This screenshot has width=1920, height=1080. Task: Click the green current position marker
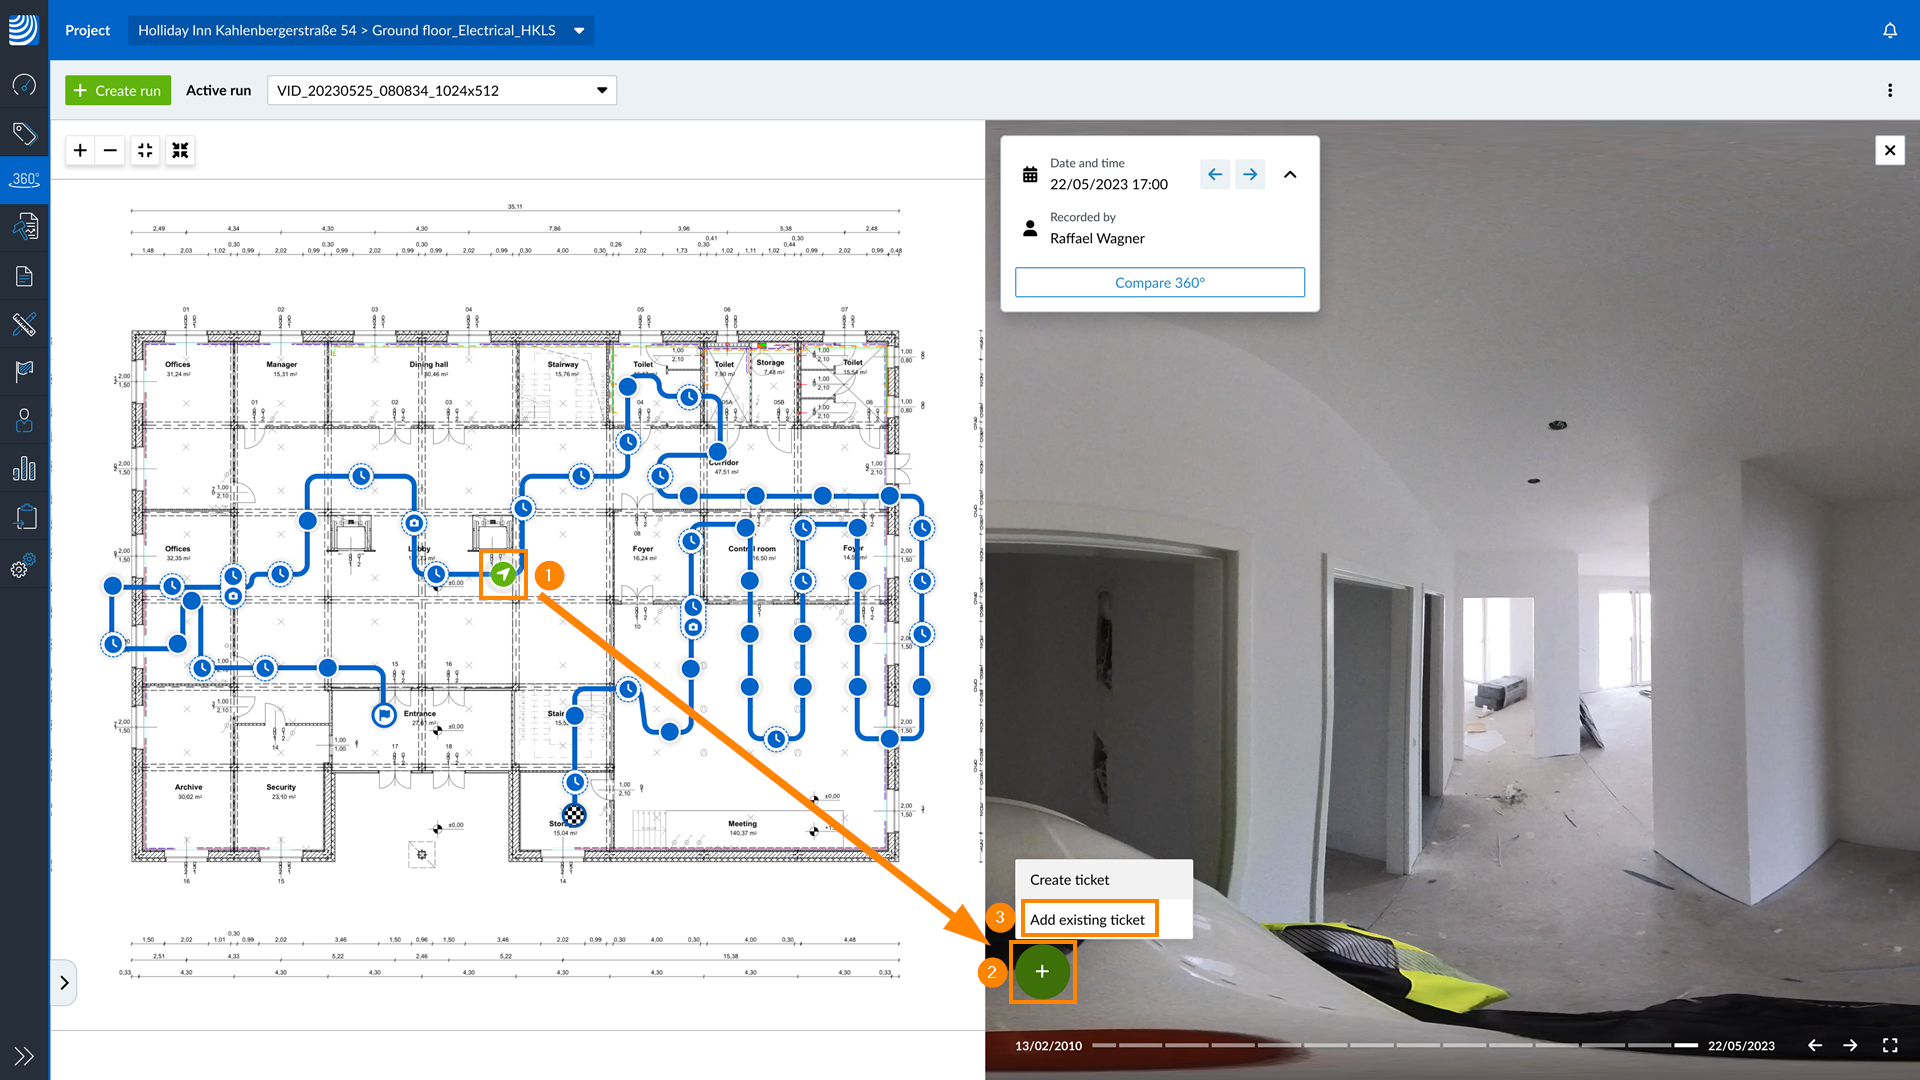503,574
